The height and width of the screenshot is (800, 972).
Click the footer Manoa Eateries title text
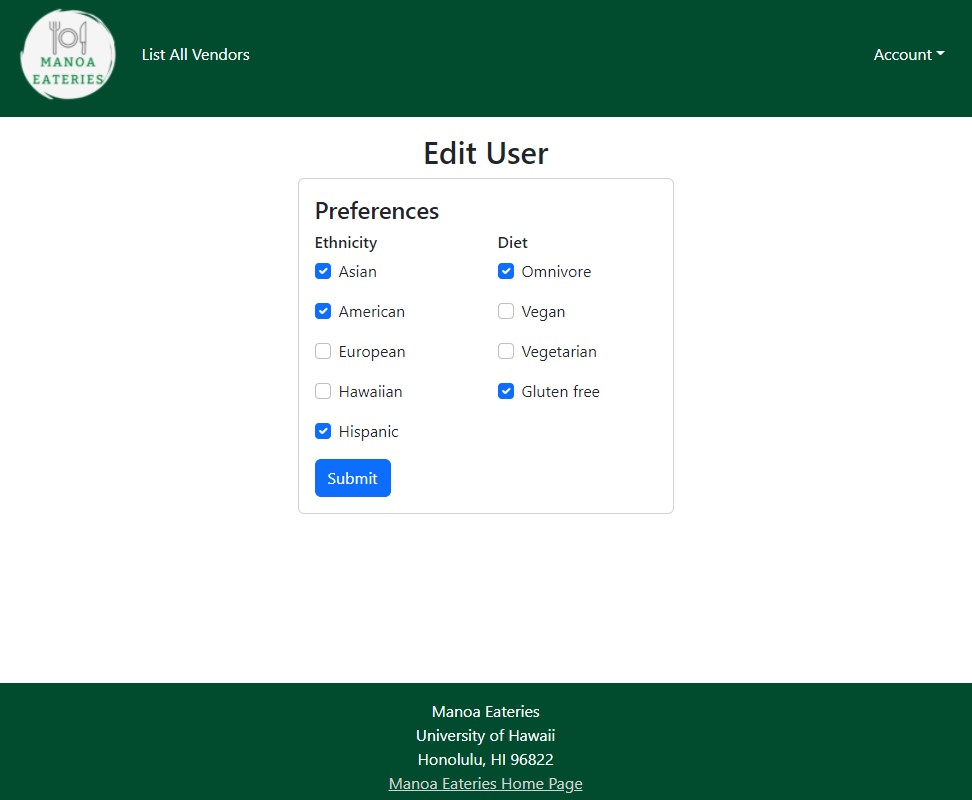click(x=485, y=711)
